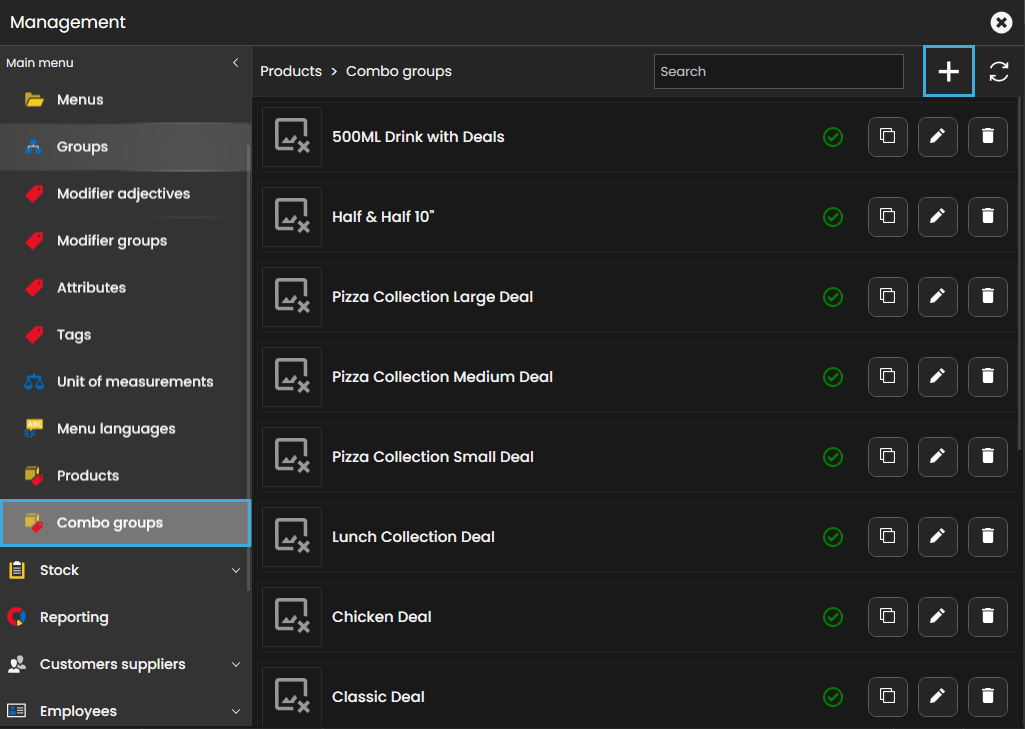
Task: Click the plus icon to add combo group
Action: [948, 72]
